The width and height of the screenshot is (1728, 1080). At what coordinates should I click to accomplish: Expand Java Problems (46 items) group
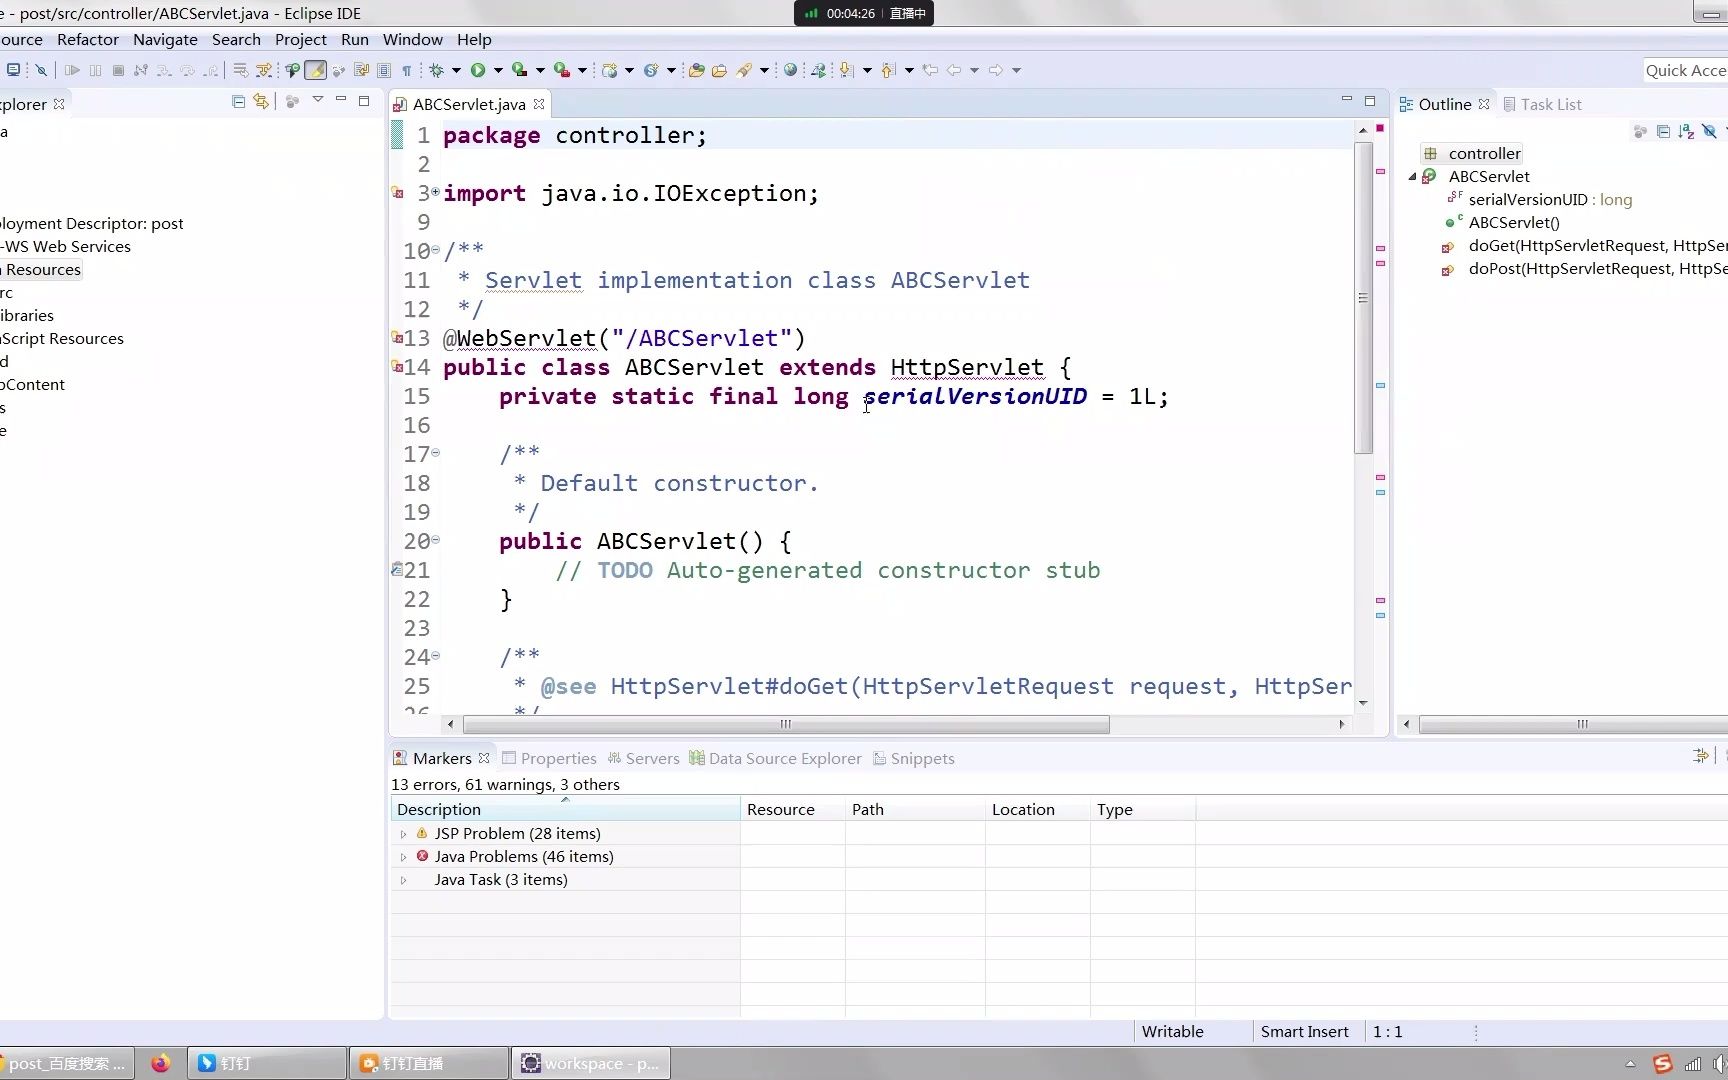click(403, 857)
